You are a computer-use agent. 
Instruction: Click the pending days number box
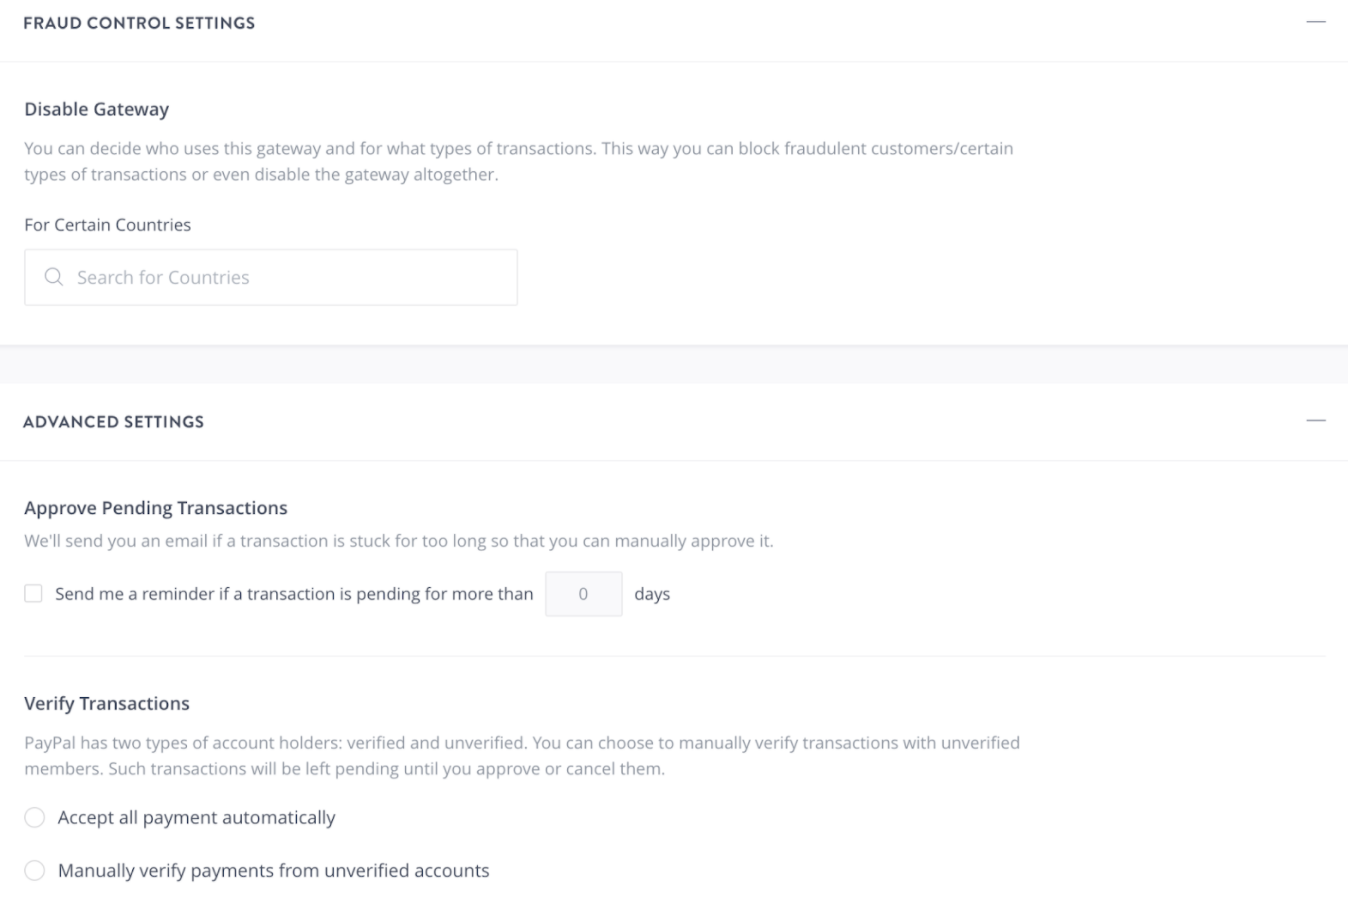pyautogui.click(x=584, y=594)
